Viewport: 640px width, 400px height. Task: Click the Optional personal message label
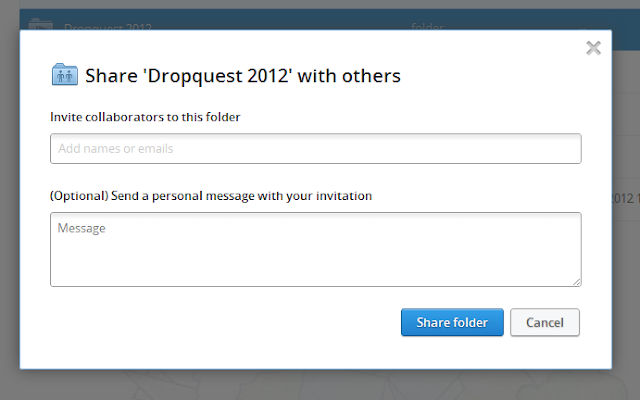(211, 196)
